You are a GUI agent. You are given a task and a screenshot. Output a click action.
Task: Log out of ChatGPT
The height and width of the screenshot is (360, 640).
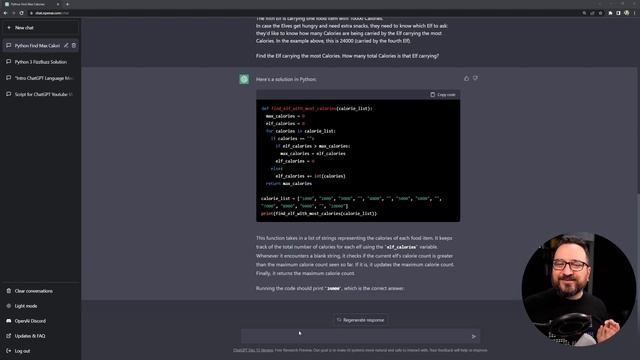coord(40,351)
